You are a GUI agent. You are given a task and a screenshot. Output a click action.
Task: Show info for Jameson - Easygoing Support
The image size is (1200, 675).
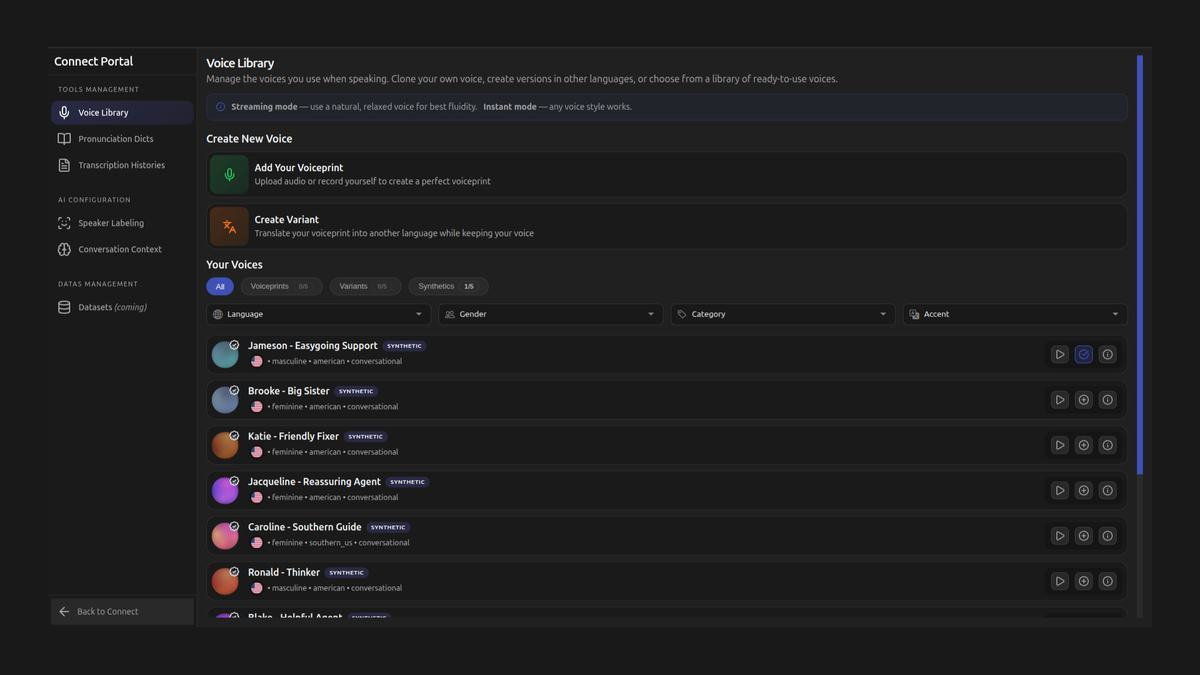point(1108,354)
